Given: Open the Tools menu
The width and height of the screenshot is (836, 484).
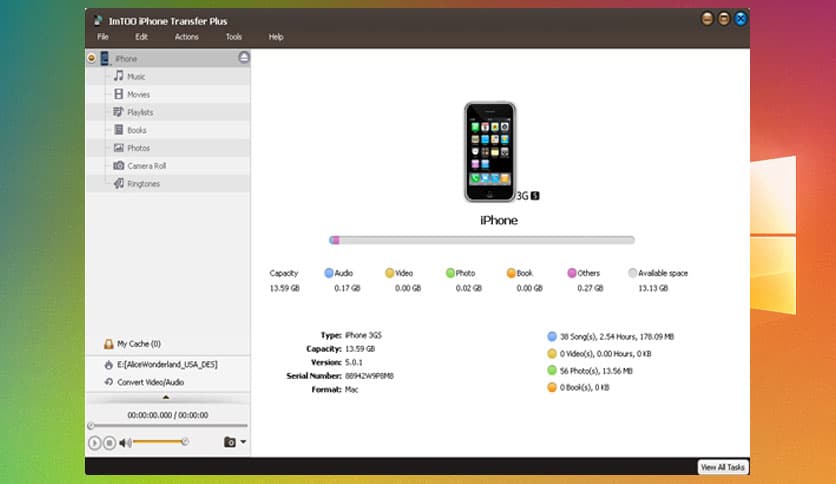Looking at the screenshot, I should (x=234, y=37).
